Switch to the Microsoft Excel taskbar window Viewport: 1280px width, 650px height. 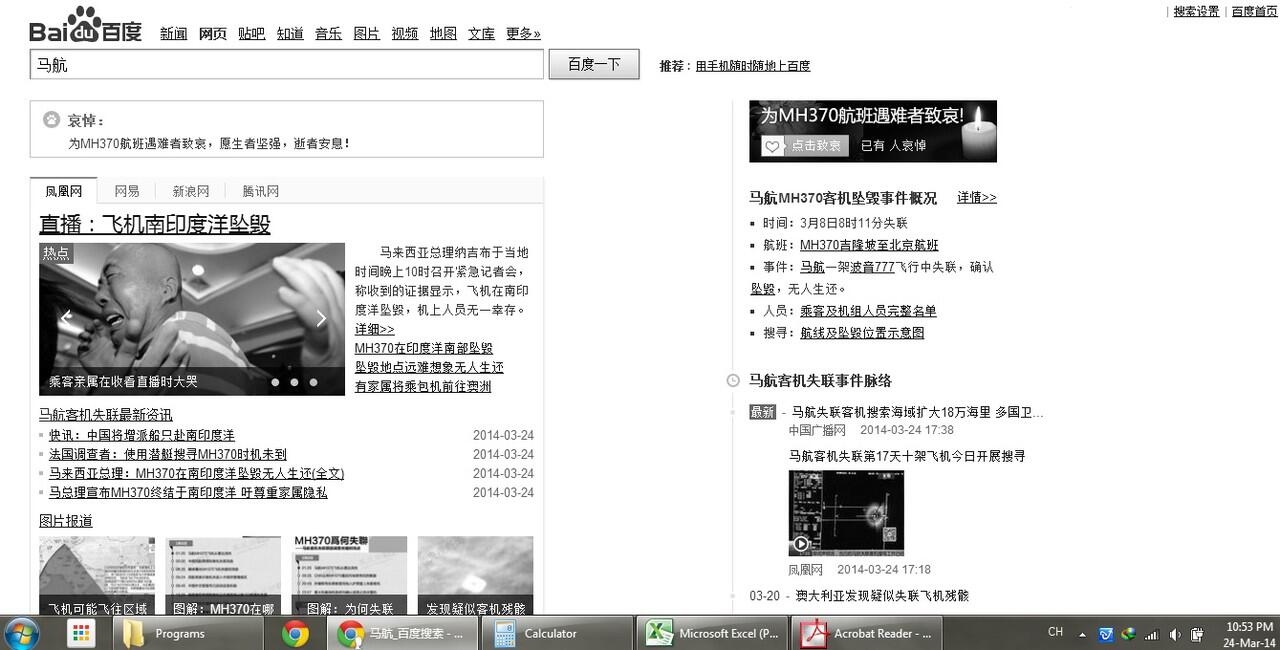point(712,633)
